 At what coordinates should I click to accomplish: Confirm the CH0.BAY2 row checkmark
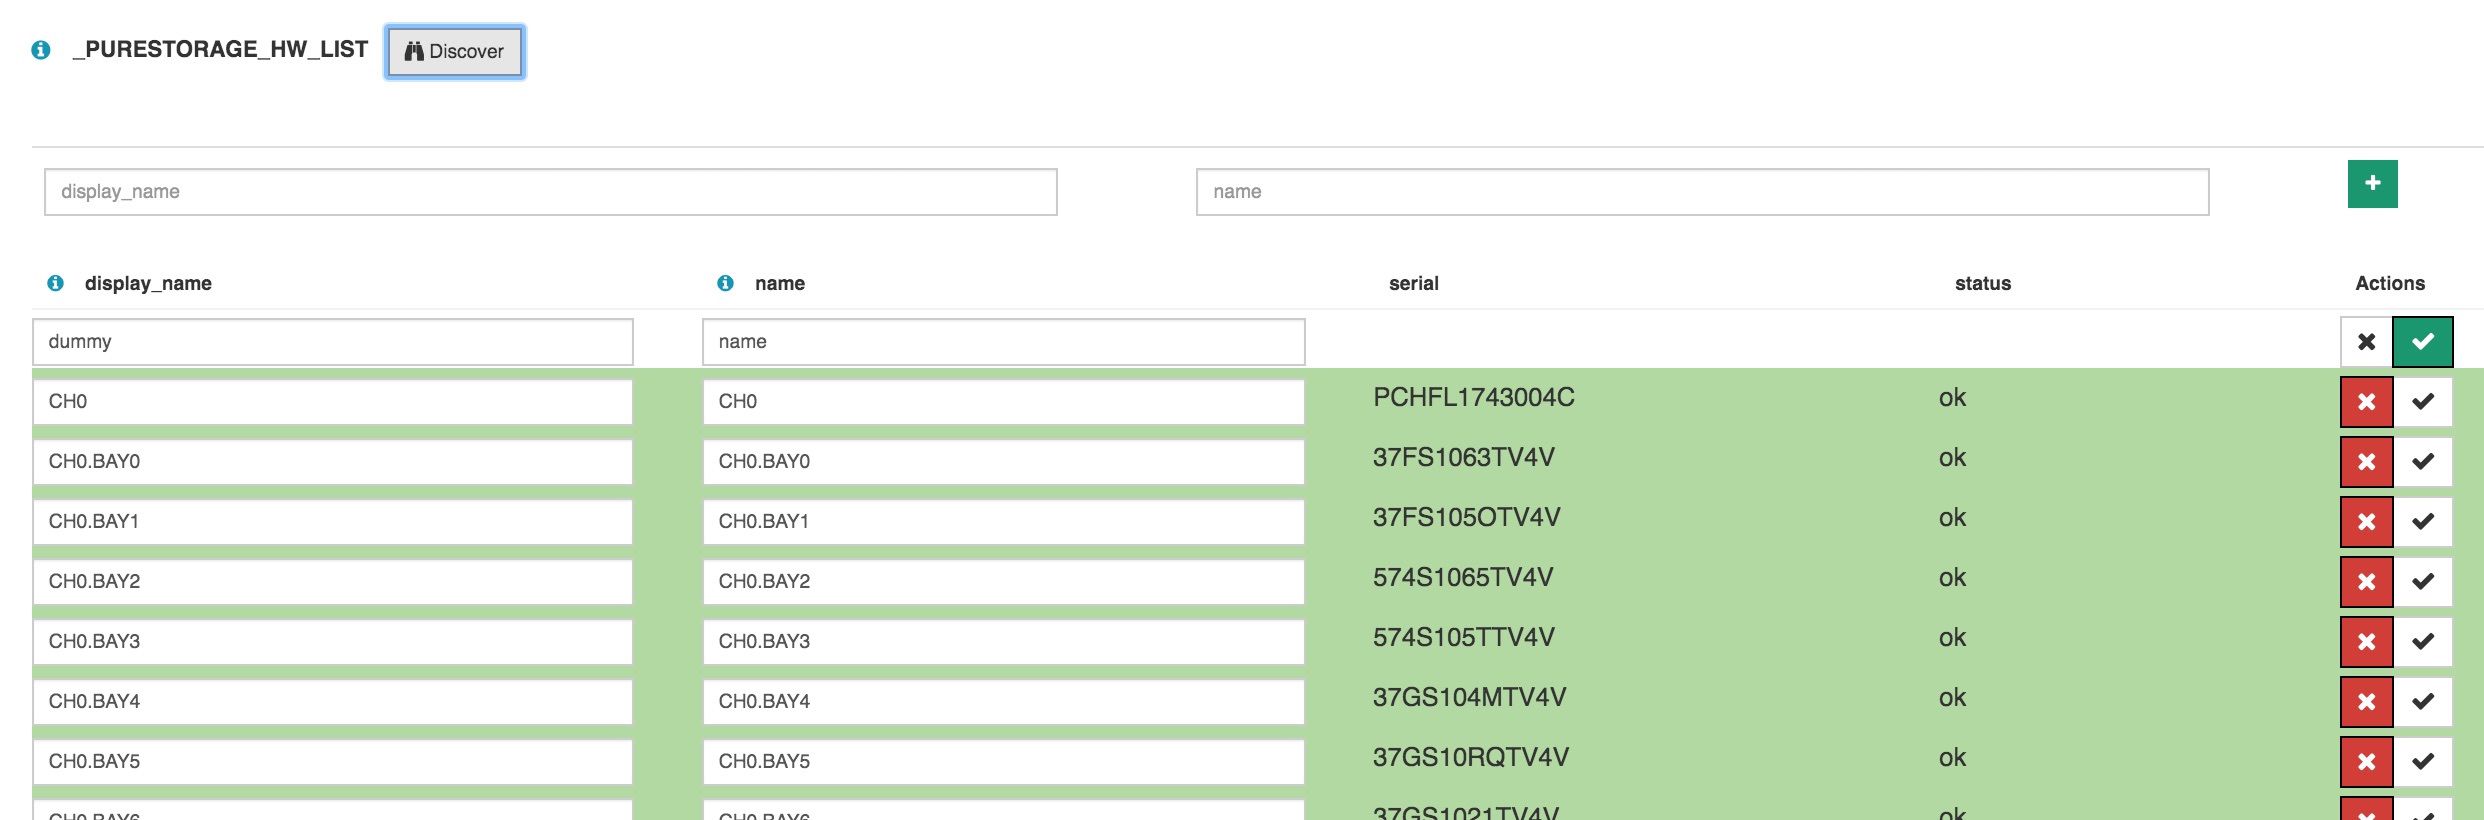(2423, 582)
